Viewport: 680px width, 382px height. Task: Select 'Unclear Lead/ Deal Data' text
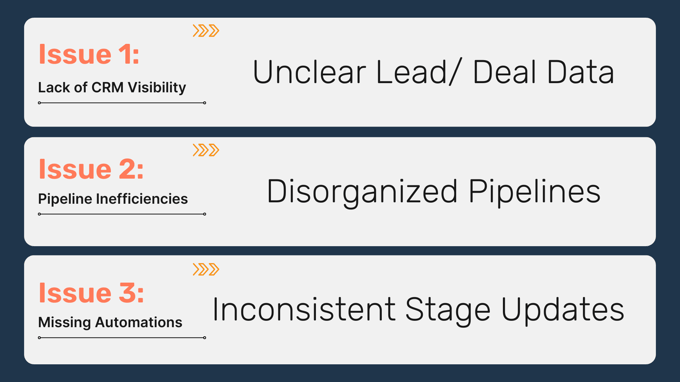(x=433, y=72)
